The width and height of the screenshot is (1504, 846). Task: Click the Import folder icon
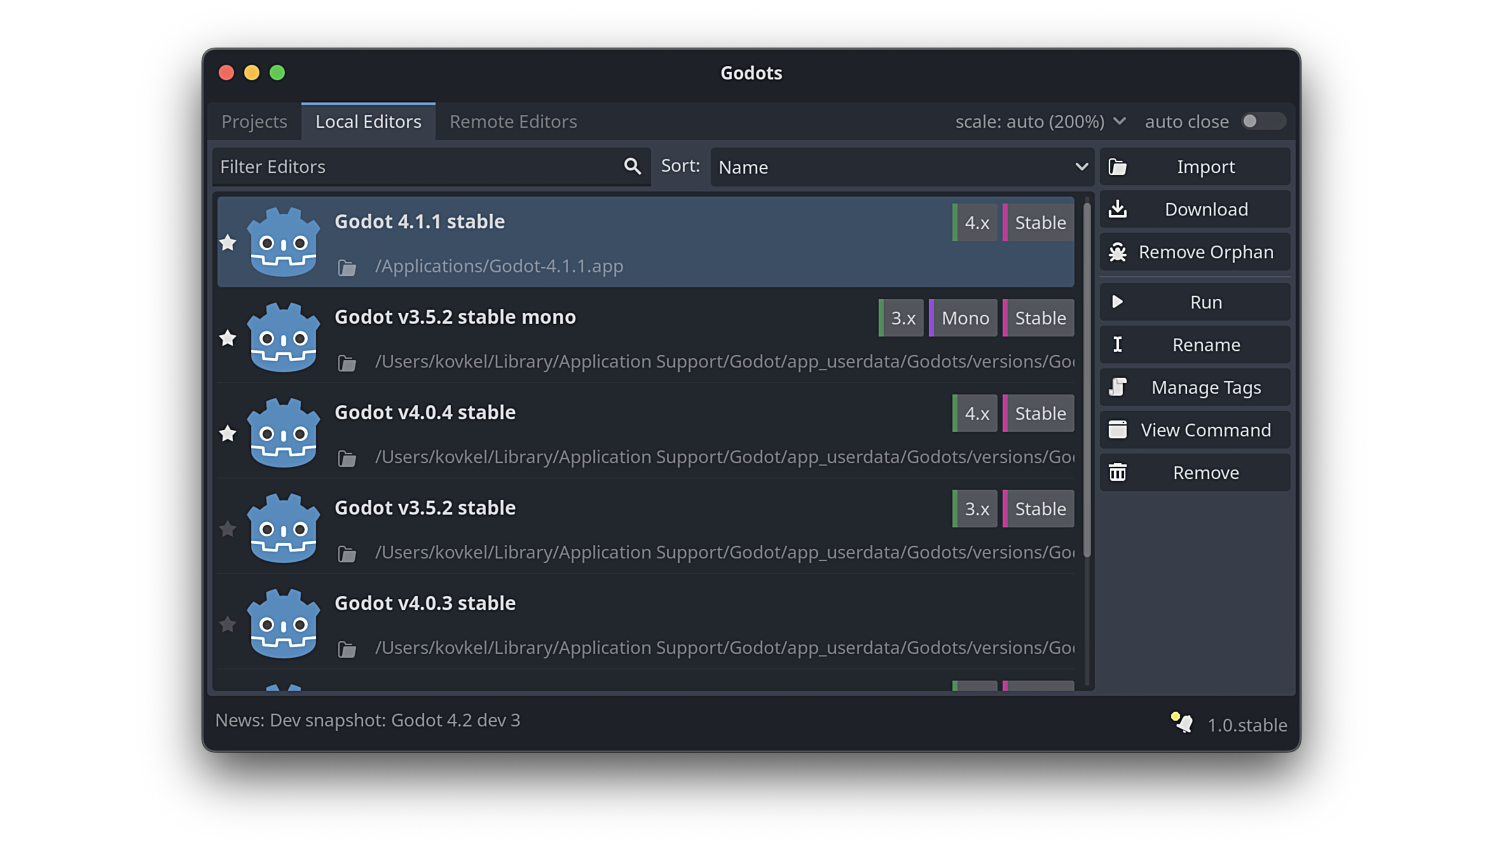[1118, 167]
